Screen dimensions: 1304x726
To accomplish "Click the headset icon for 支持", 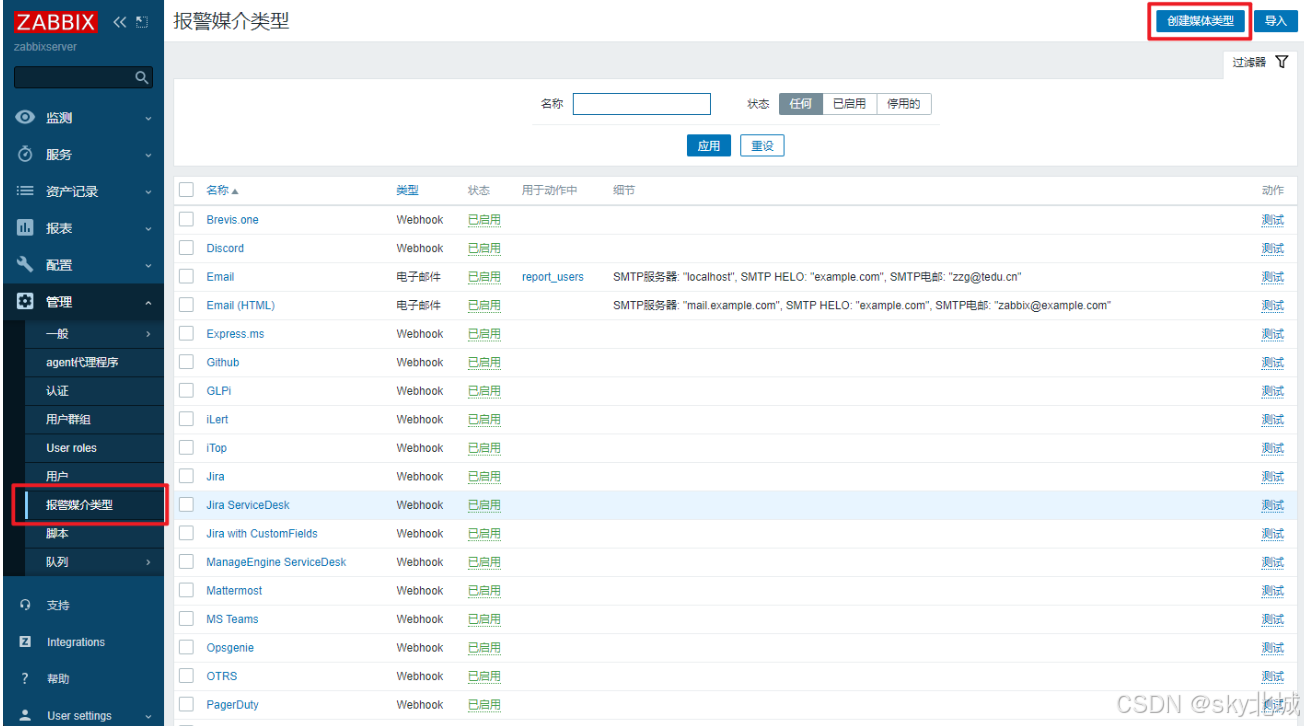I will [x=25, y=605].
